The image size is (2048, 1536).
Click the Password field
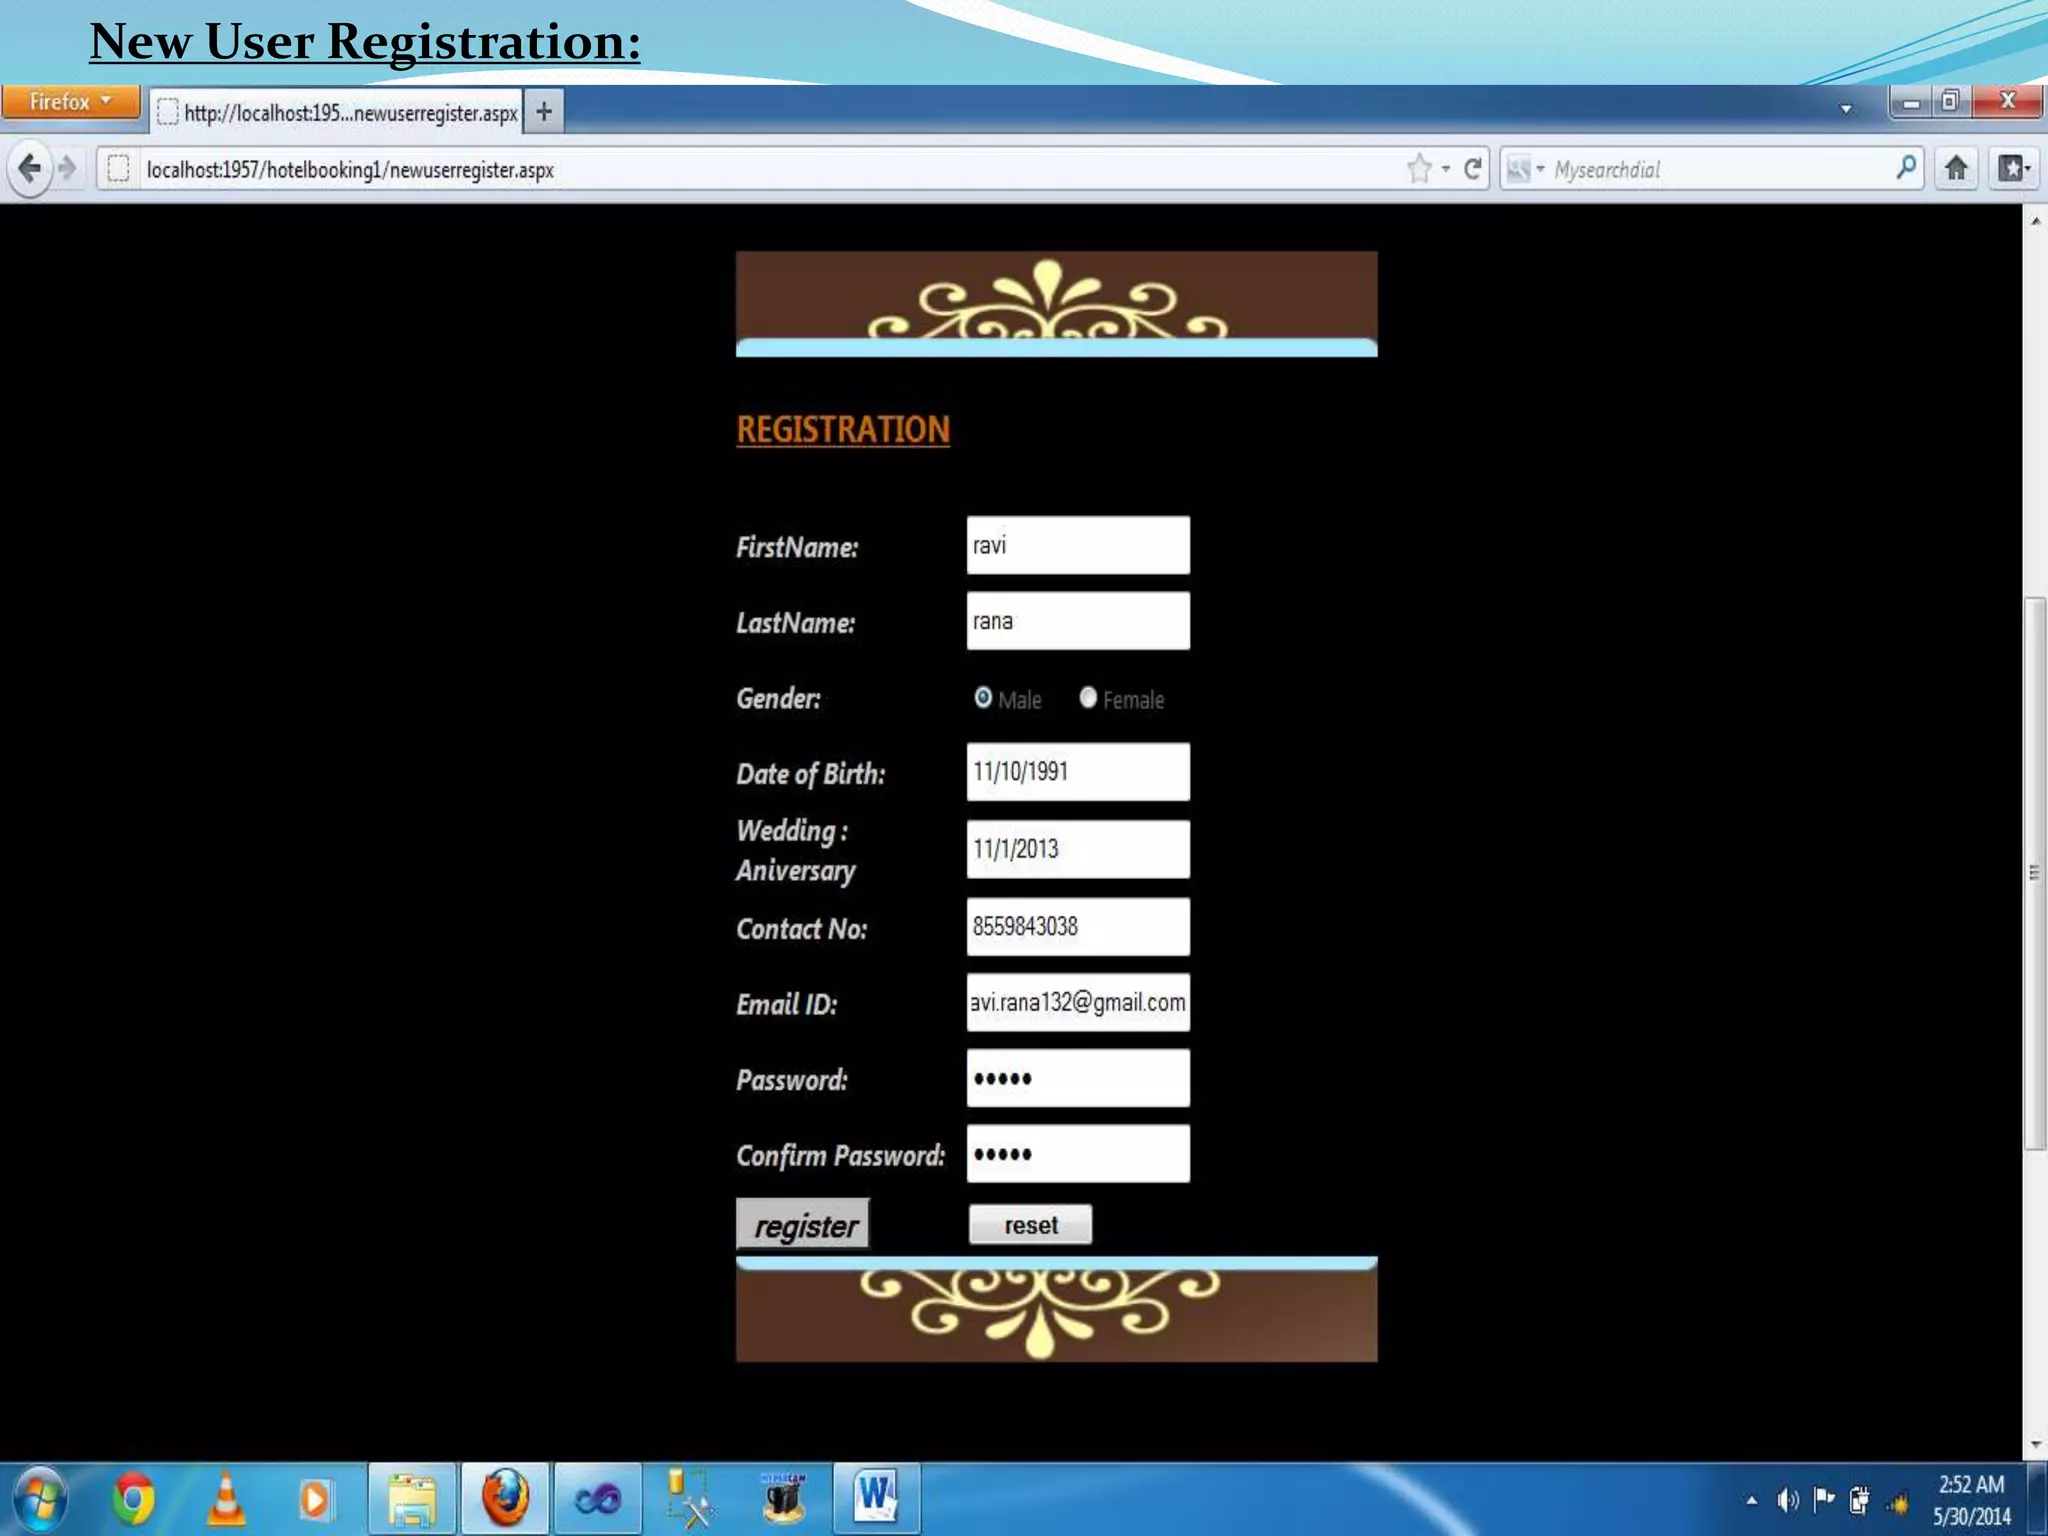pos(1078,1078)
